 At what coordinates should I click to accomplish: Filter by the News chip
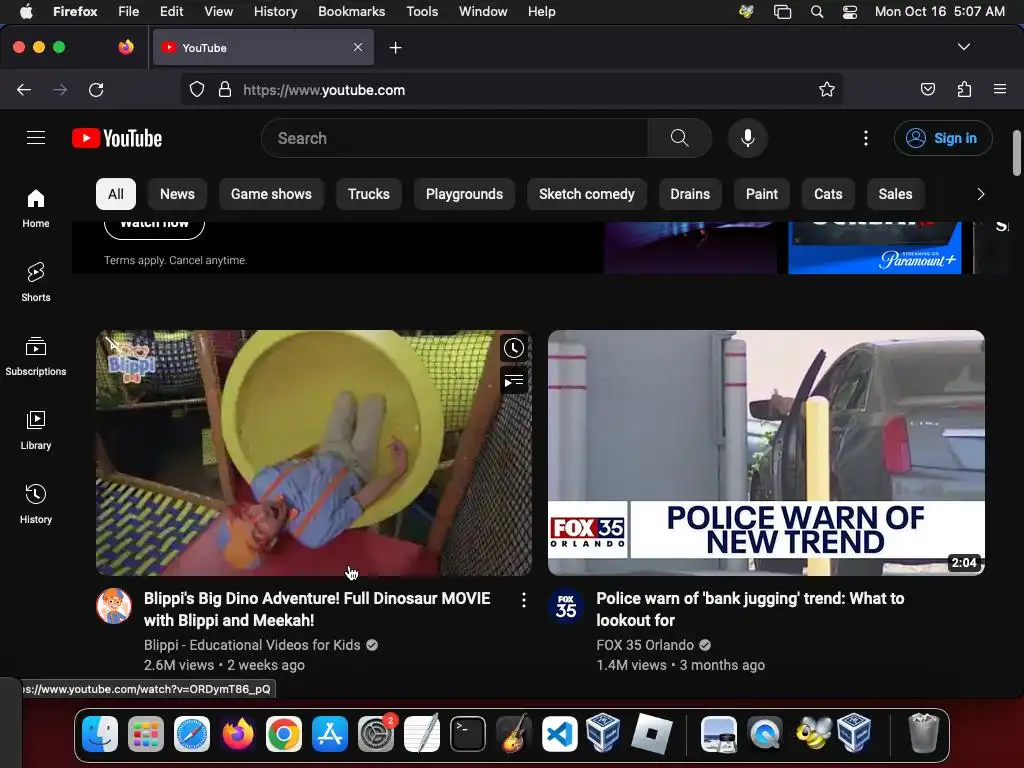[x=177, y=194]
